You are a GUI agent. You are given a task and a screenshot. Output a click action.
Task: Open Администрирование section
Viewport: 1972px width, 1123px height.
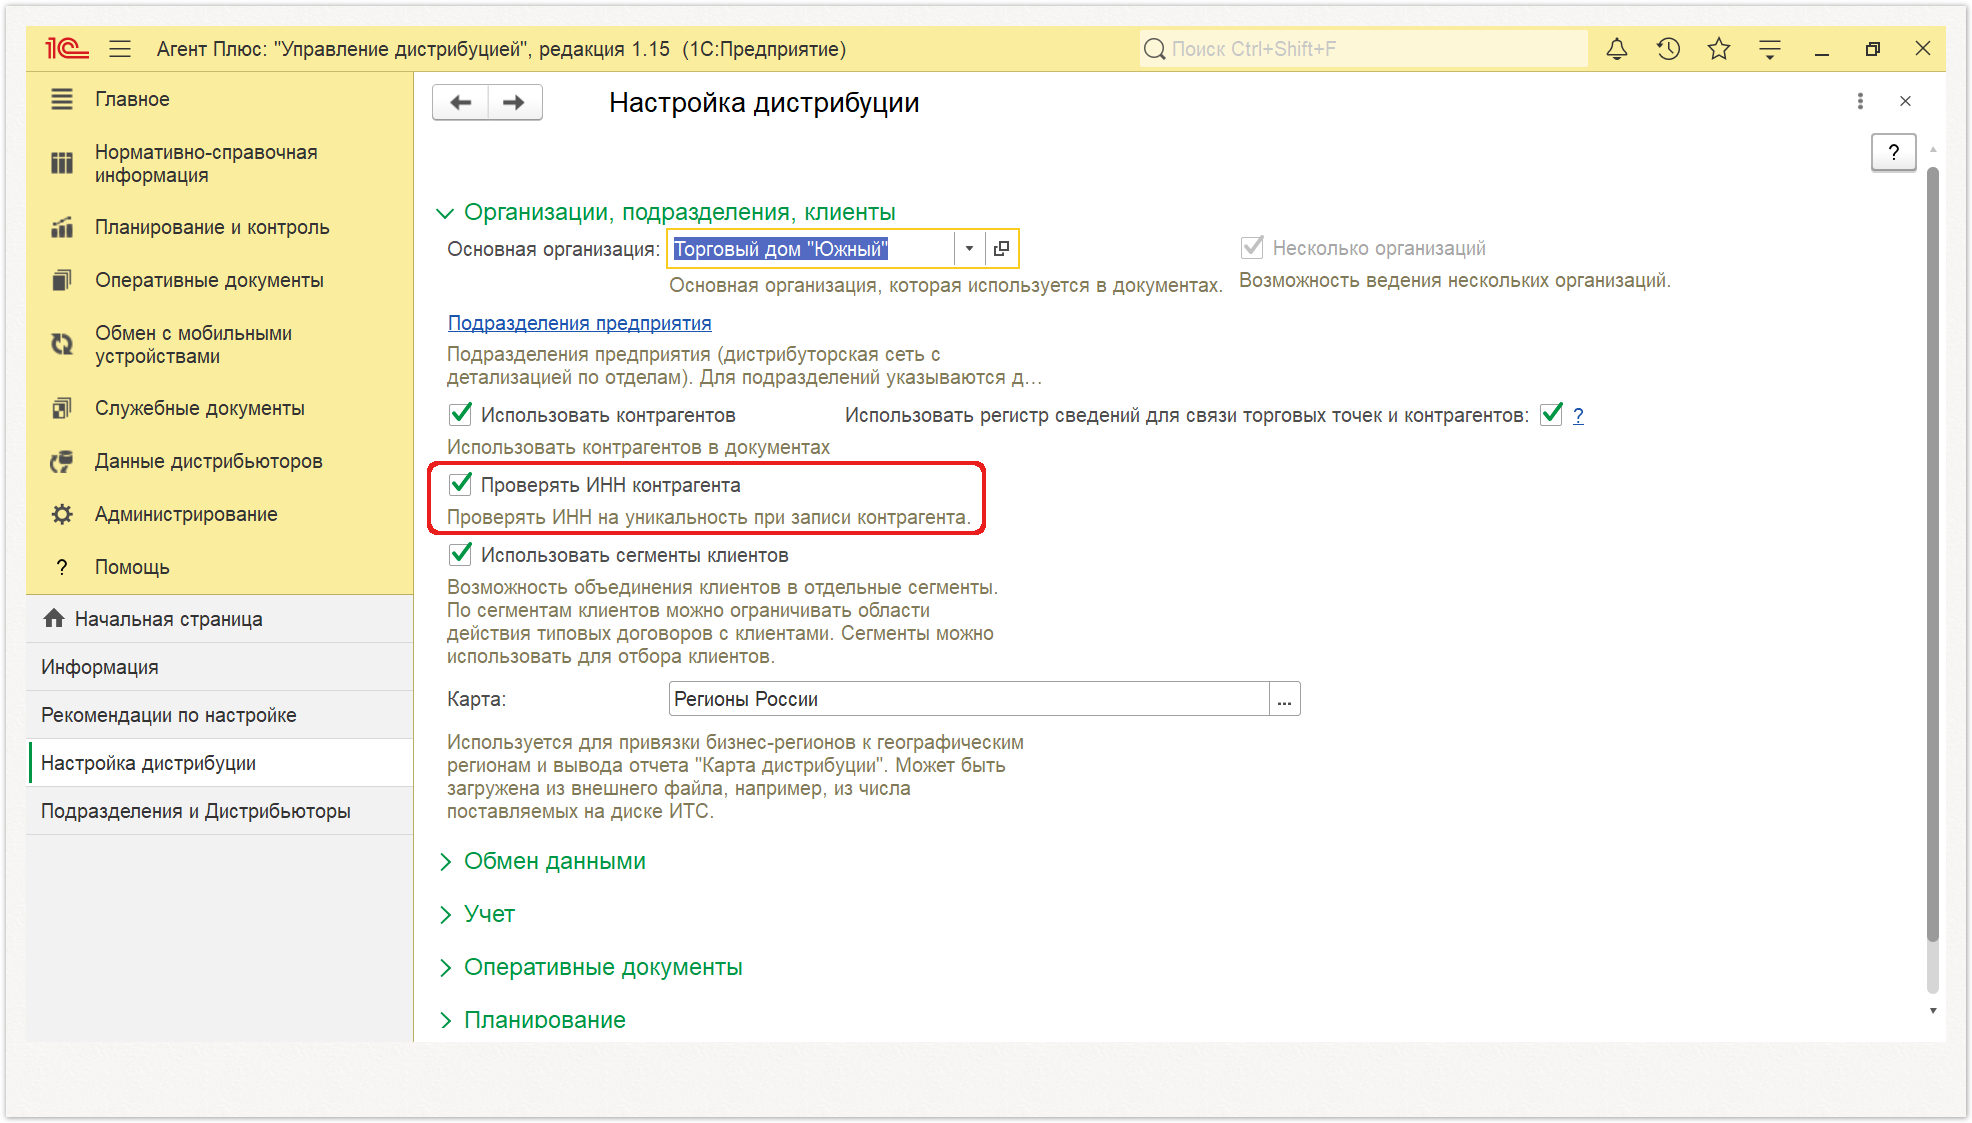186,514
